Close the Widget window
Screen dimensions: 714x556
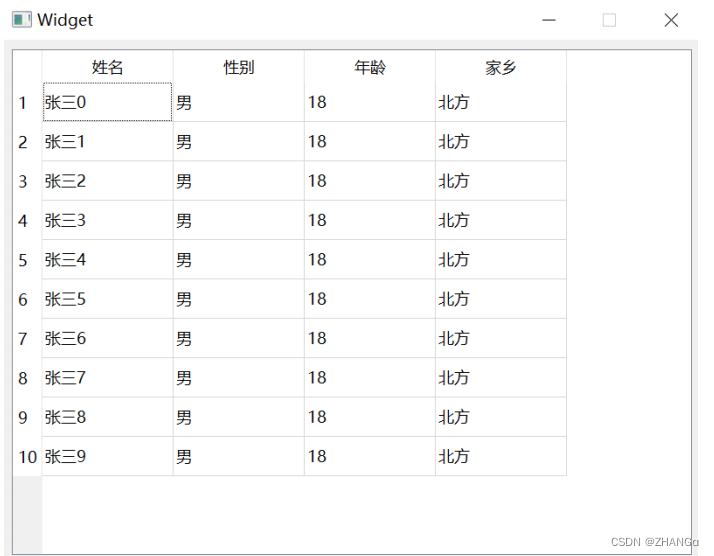tap(671, 20)
